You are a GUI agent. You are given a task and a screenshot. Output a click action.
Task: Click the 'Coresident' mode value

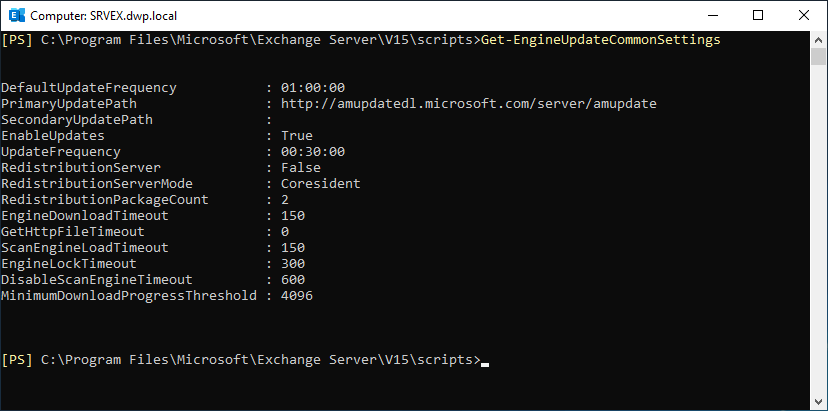(321, 184)
